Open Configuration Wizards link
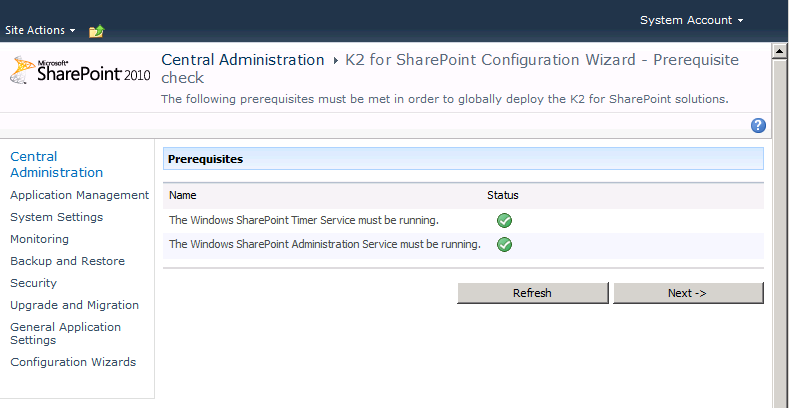 (x=73, y=362)
